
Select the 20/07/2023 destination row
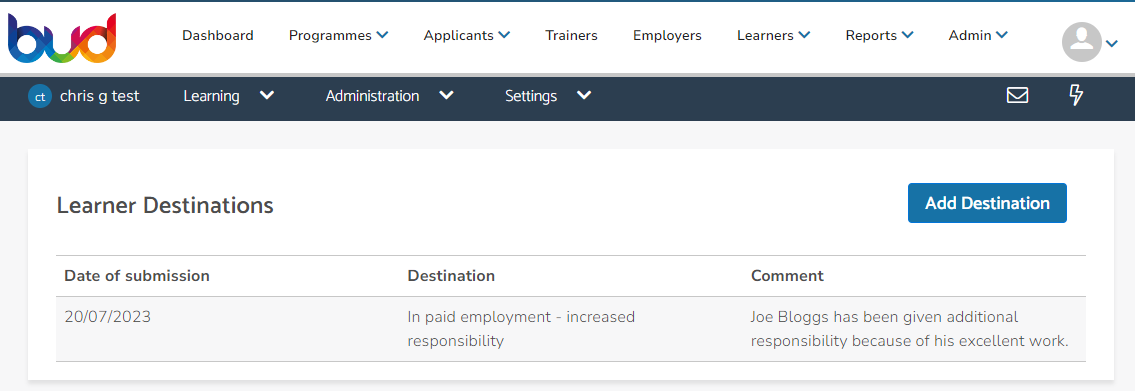570,329
